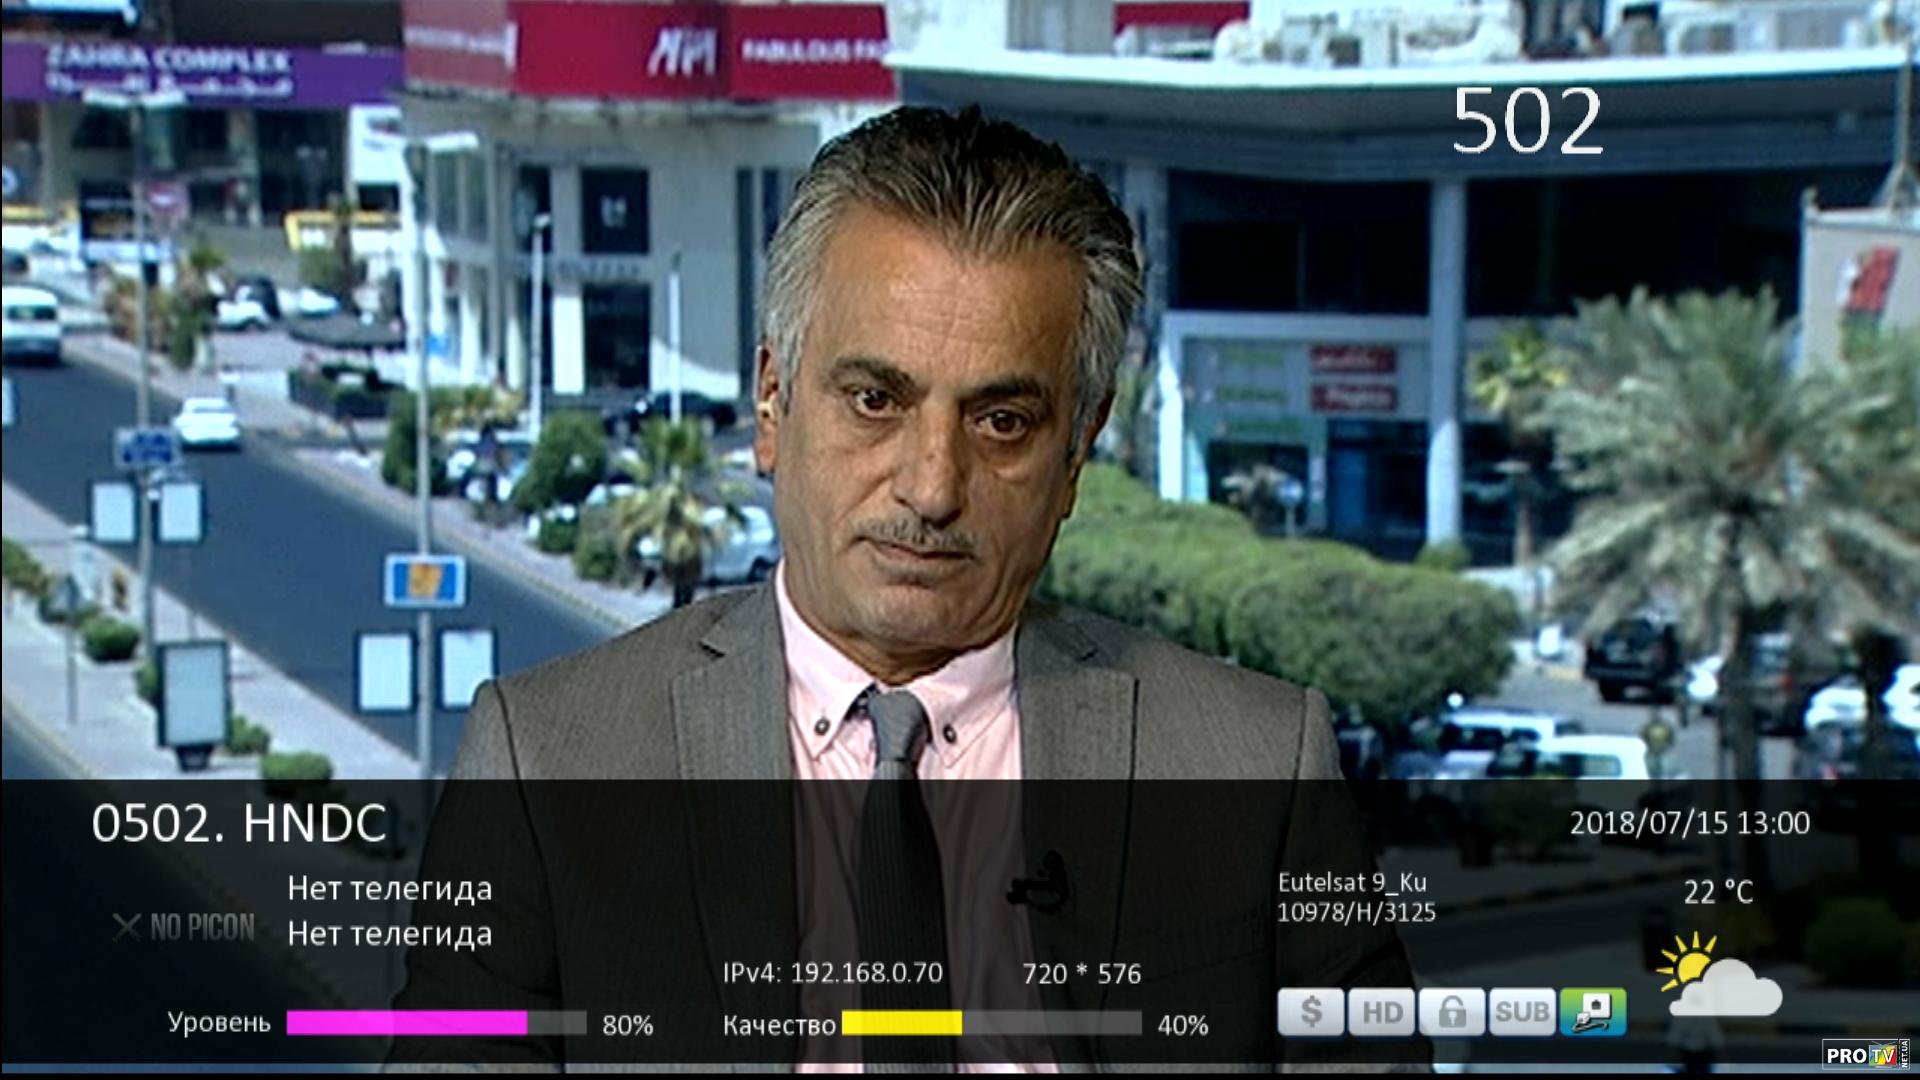
Task: Click the Eutelsat 9_Ku satellite name
Action: coord(1352,882)
